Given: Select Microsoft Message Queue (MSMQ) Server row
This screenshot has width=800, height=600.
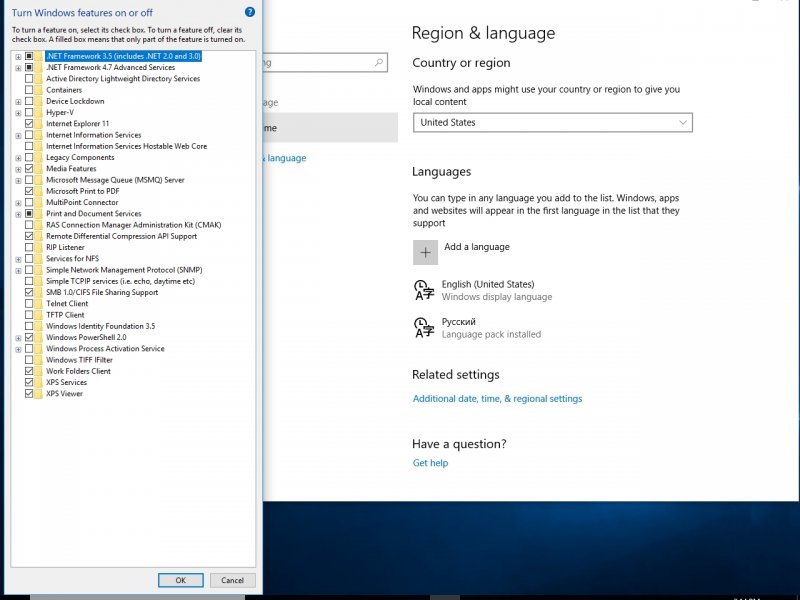Looking at the screenshot, I should pyautogui.click(x=115, y=180).
